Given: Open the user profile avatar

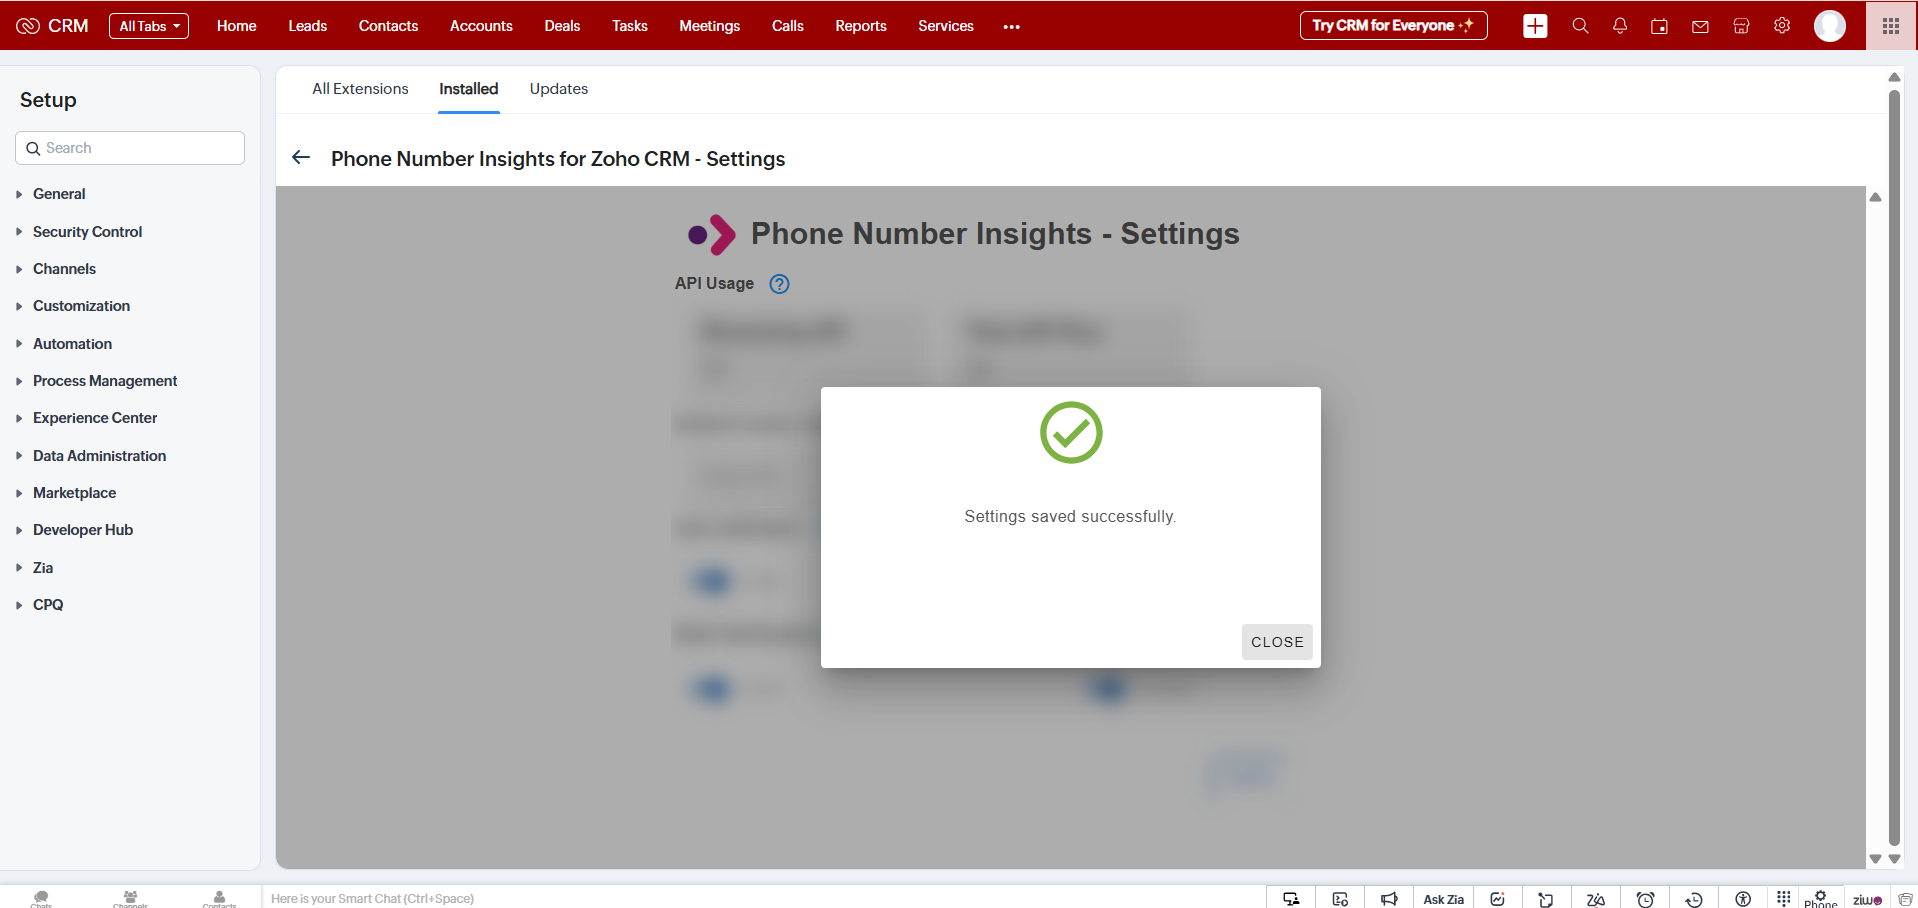Looking at the screenshot, I should click(1830, 26).
